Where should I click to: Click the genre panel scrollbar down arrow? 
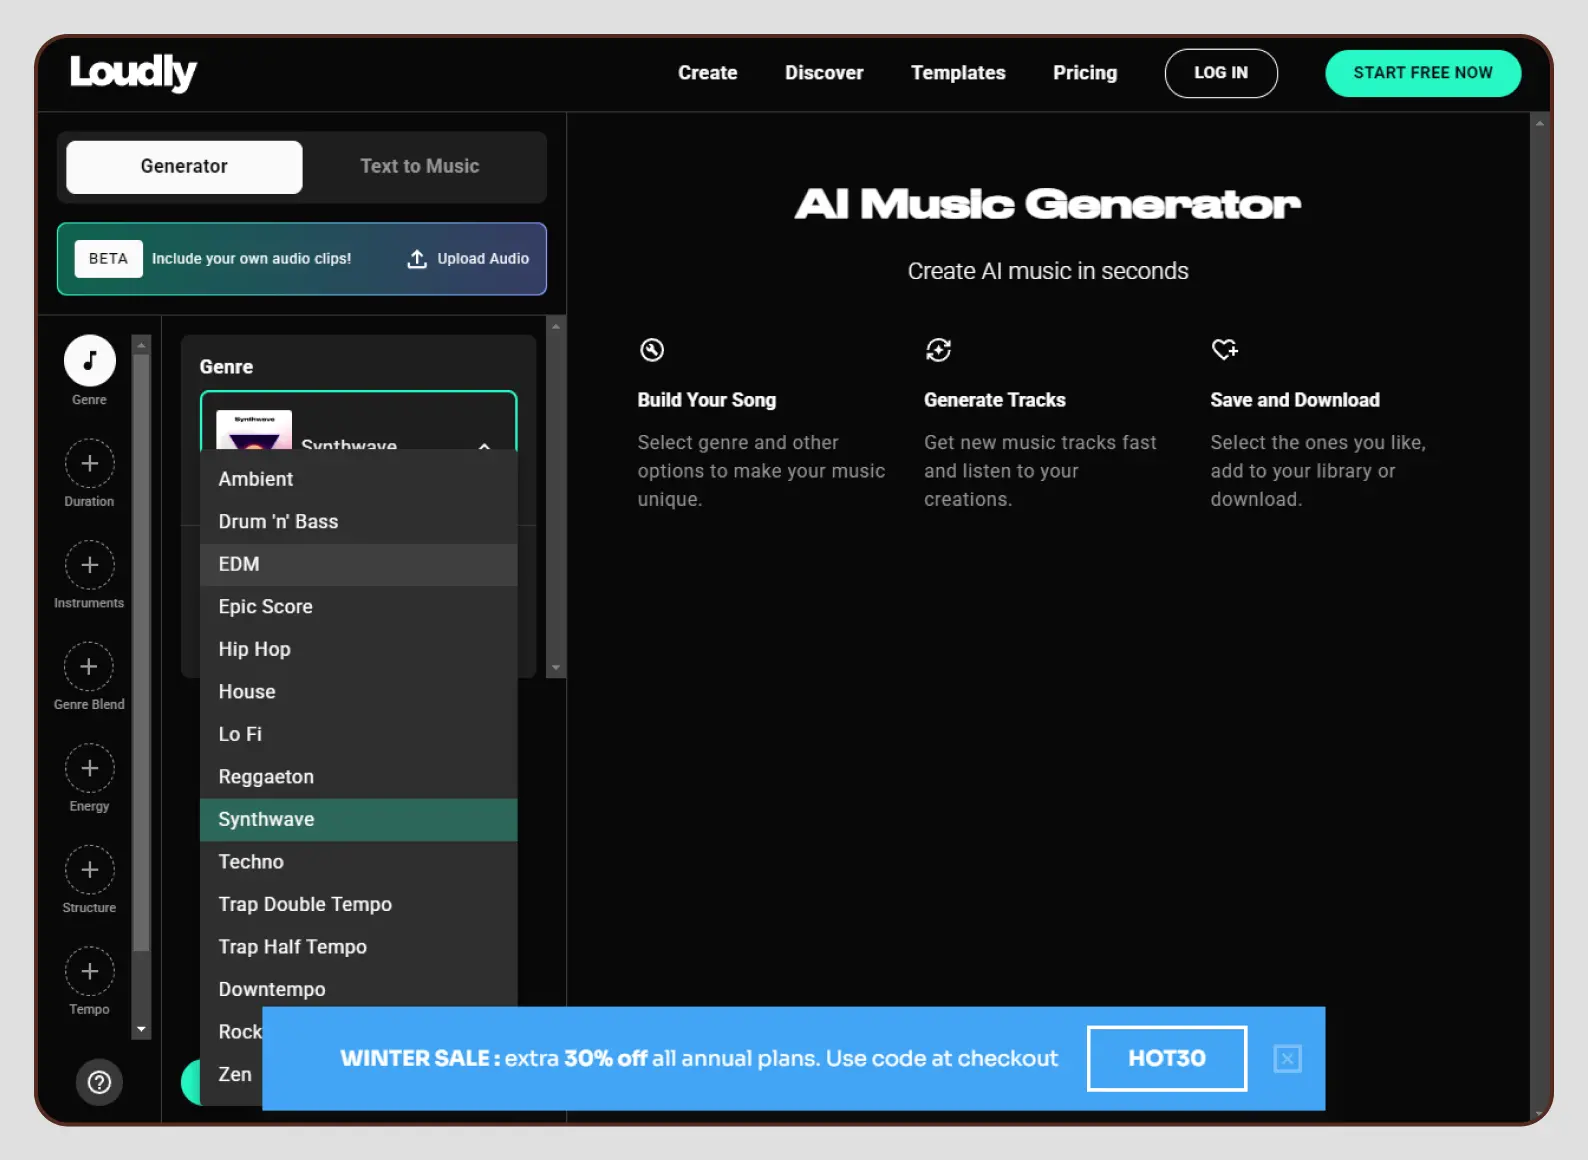pos(556,668)
